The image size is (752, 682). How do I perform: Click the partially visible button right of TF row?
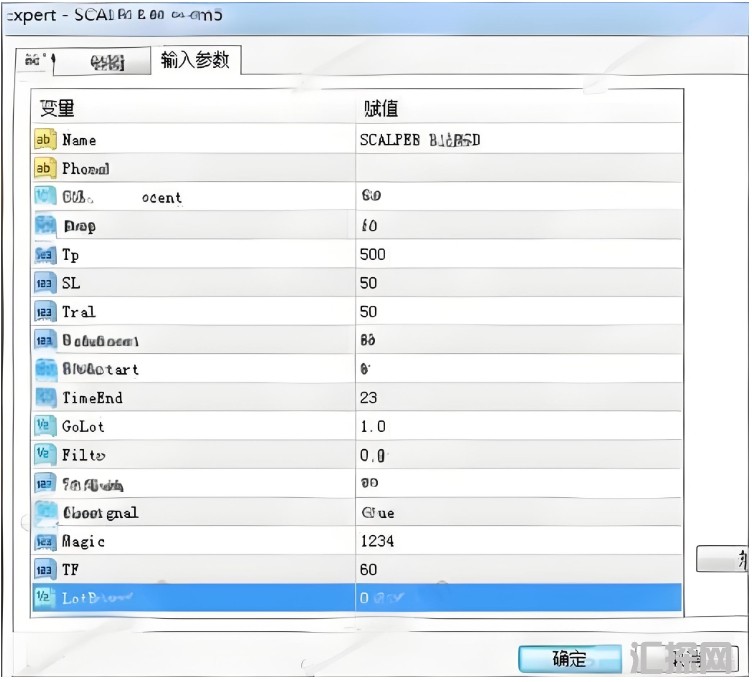(722, 559)
